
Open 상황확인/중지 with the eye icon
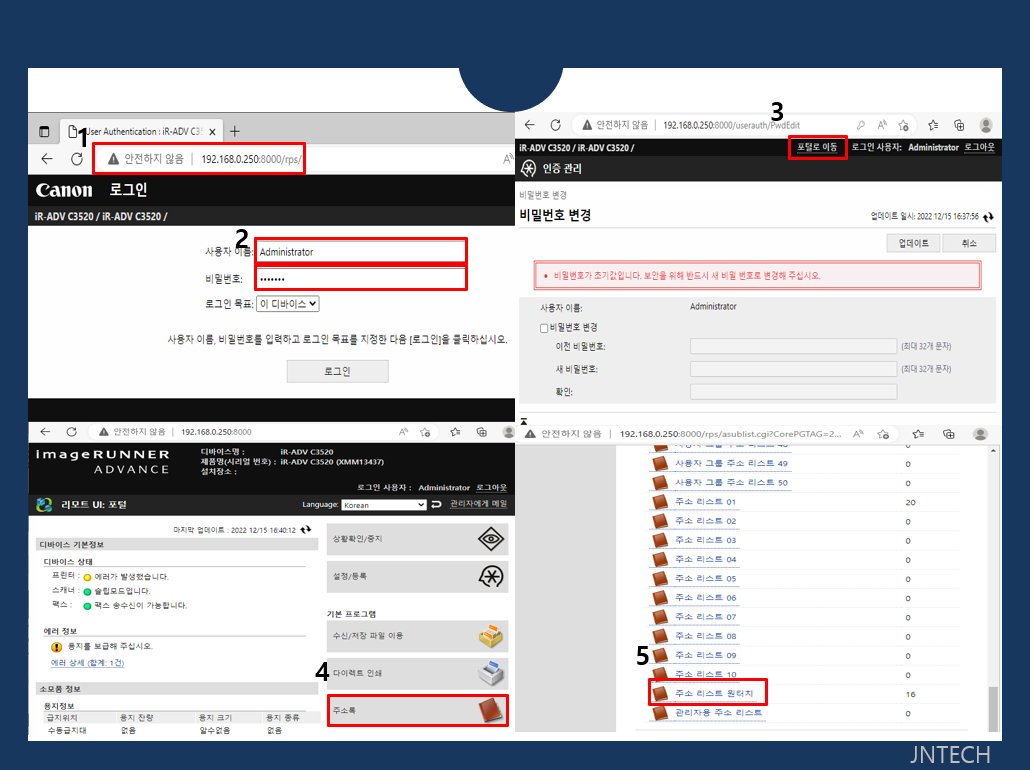click(x=417, y=539)
